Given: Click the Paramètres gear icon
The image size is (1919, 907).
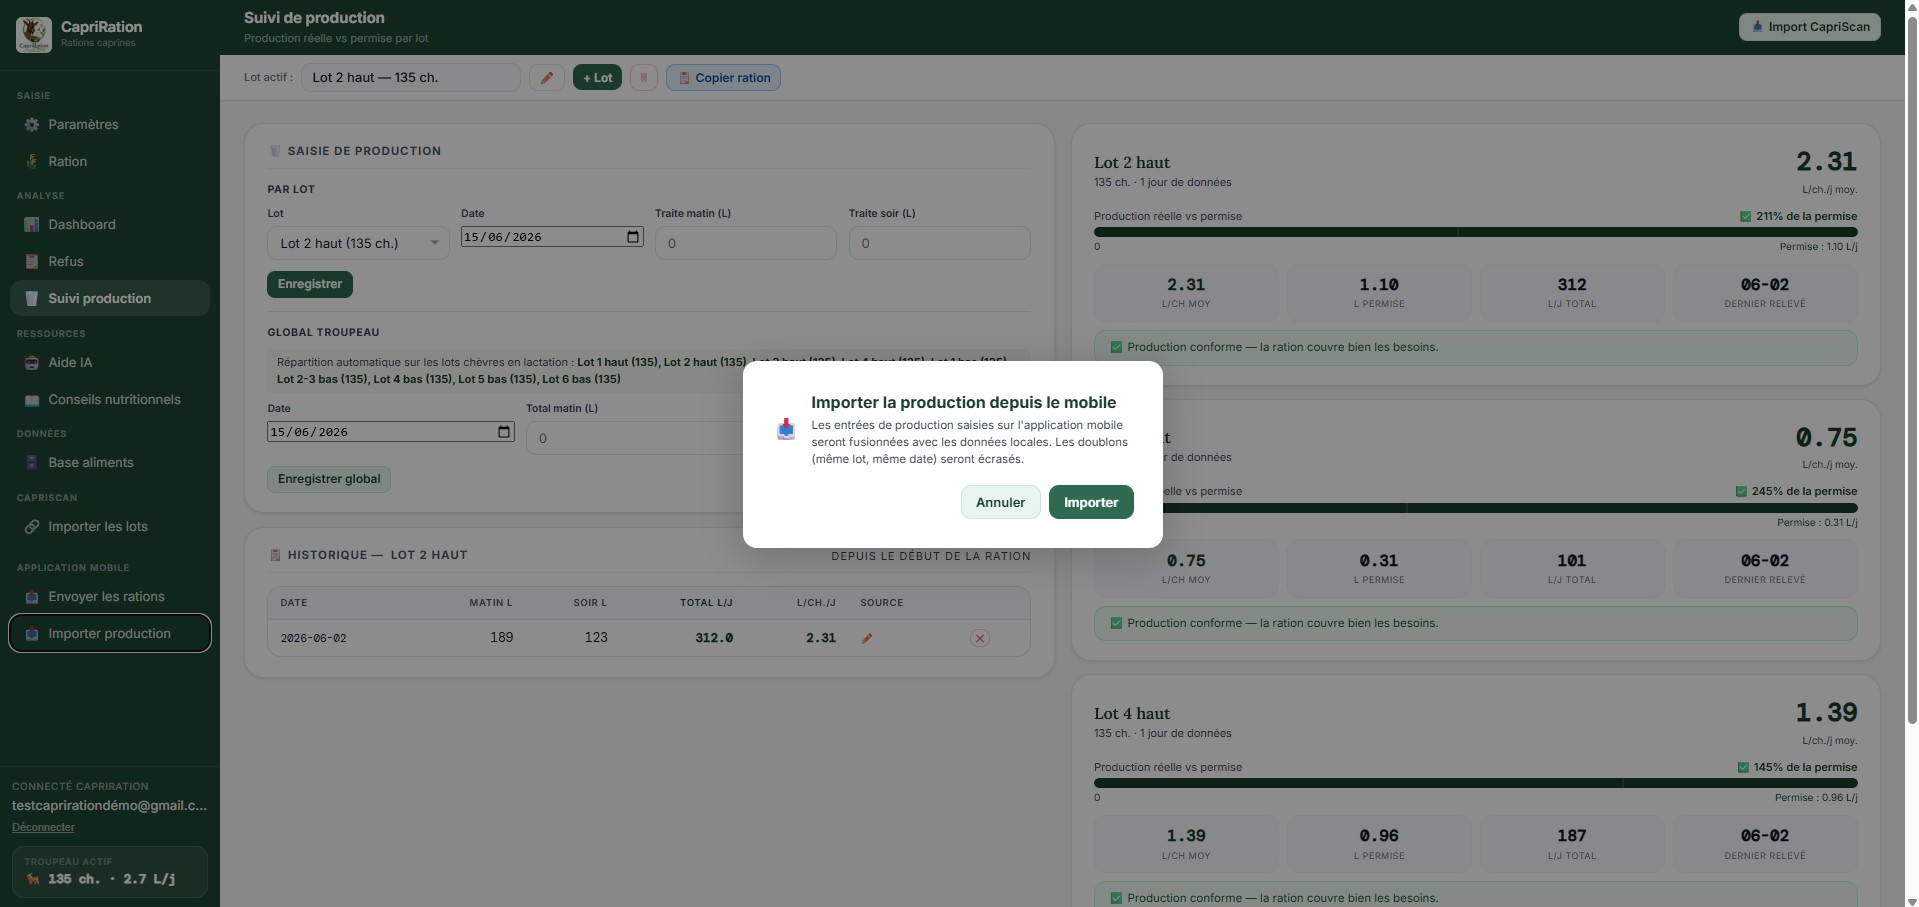Looking at the screenshot, I should click(x=32, y=125).
